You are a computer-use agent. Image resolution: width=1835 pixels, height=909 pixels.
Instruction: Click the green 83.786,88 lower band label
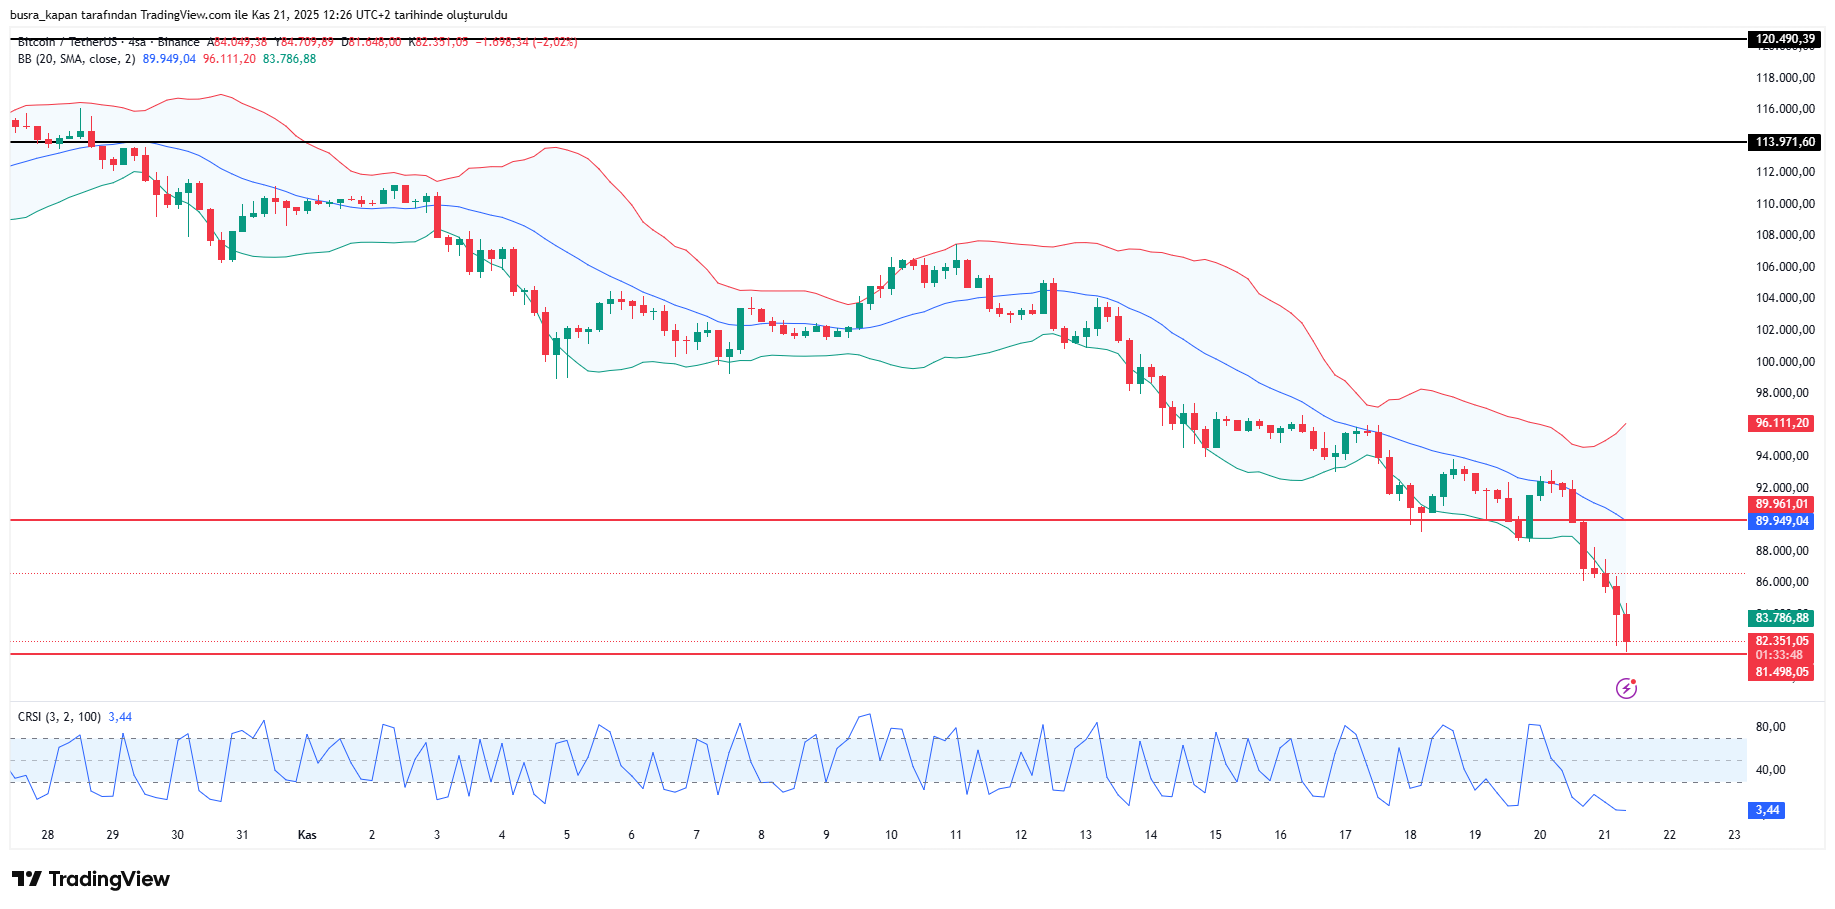pyautogui.click(x=1781, y=618)
